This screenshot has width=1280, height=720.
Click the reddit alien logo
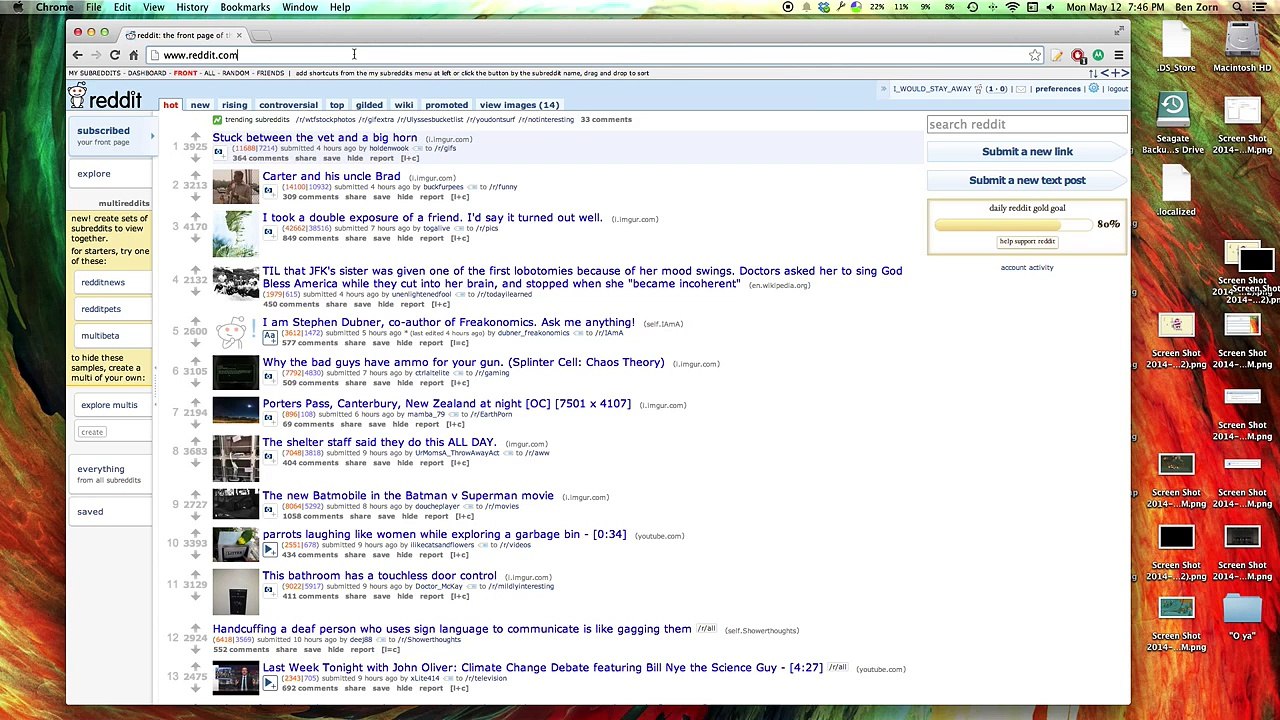[x=77, y=97]
